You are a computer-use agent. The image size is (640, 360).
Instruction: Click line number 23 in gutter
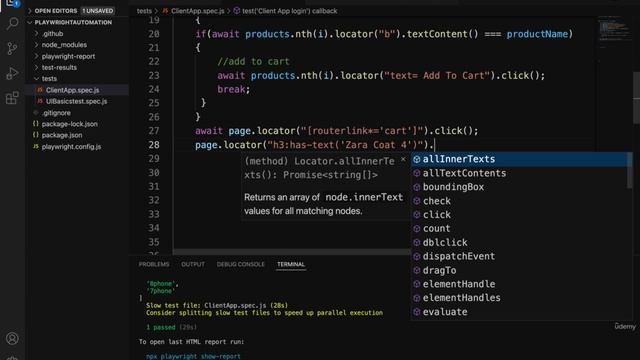click(x=154, y=76)
